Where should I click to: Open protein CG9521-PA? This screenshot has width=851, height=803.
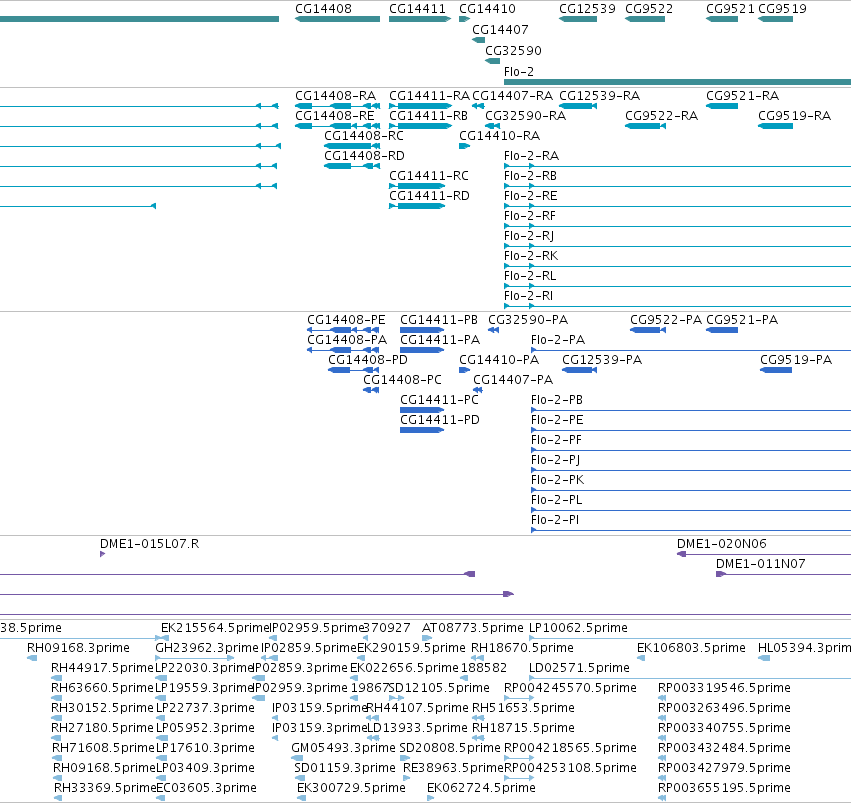(x=742, y=320)
